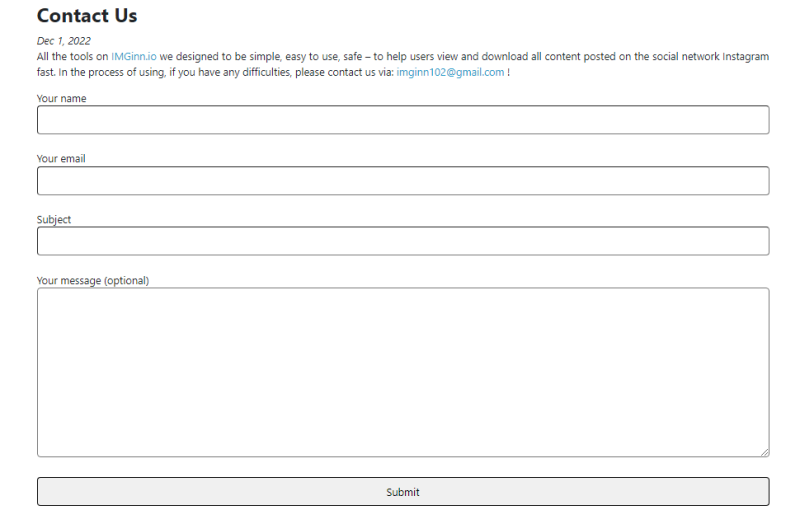Image resolution: width=800 pixels, height=510 pixels.
Task: Open the IMGinn.io link
Action: (x=134, y=57)
